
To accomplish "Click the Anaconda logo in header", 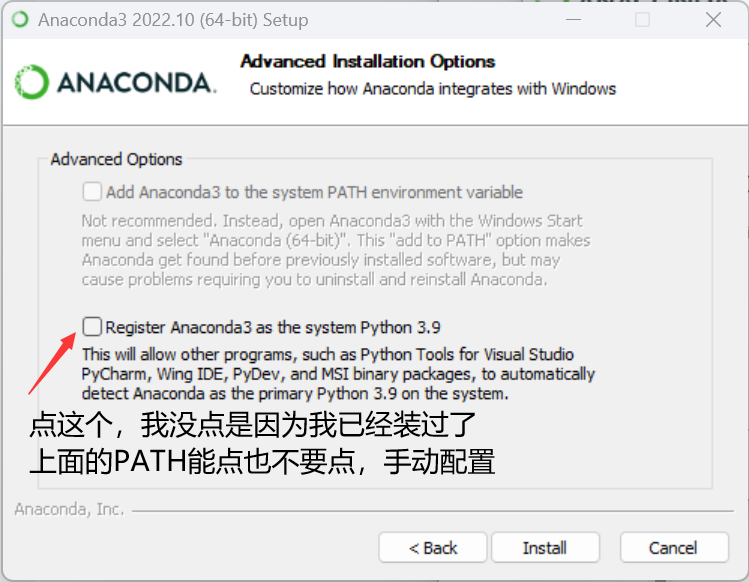I will pyautogui.click(x=115, y=82).
